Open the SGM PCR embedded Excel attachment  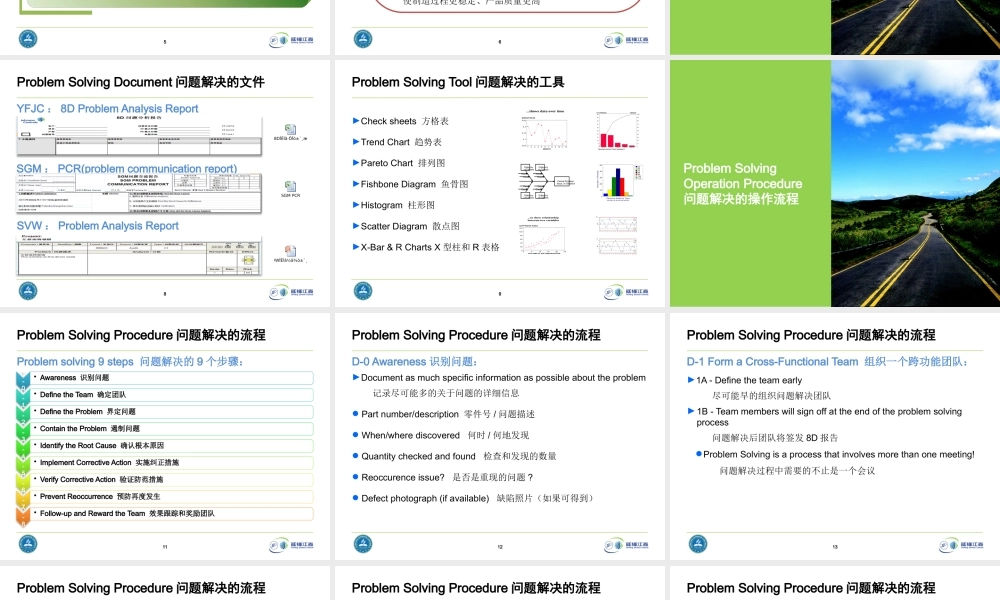(291, 186)
